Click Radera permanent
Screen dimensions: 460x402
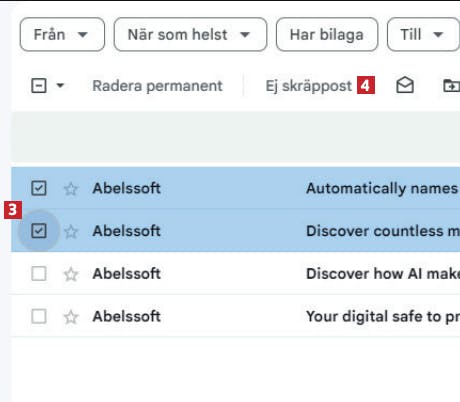point(157,86)
